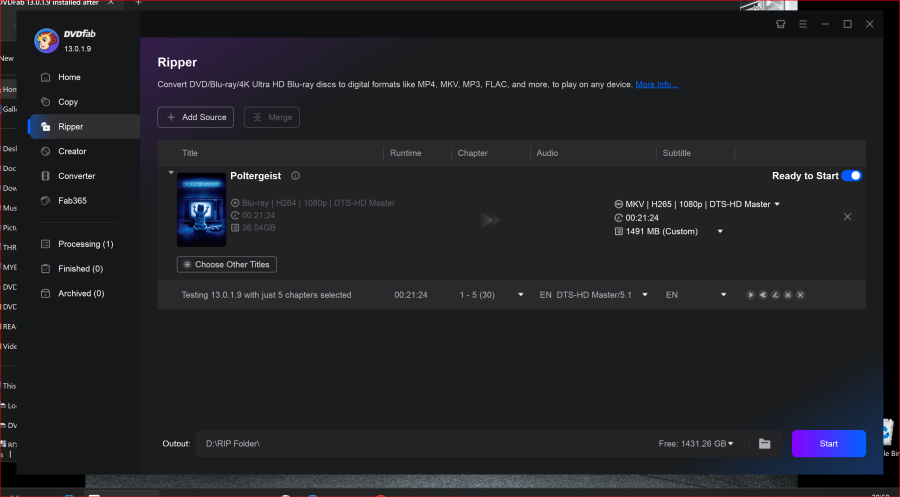Viewport: 900px width, 497px height.
Task: Click the Archived box icon in sidebar
Action: pos(45,293)
